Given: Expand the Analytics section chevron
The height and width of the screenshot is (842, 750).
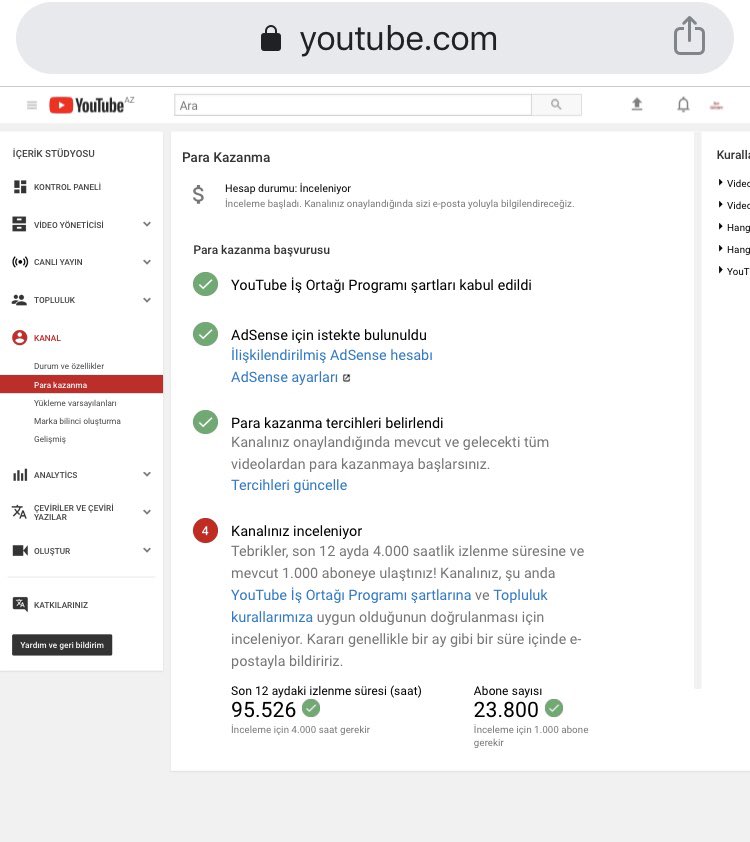Looking at the screenshot, I should tap(147, 474).
